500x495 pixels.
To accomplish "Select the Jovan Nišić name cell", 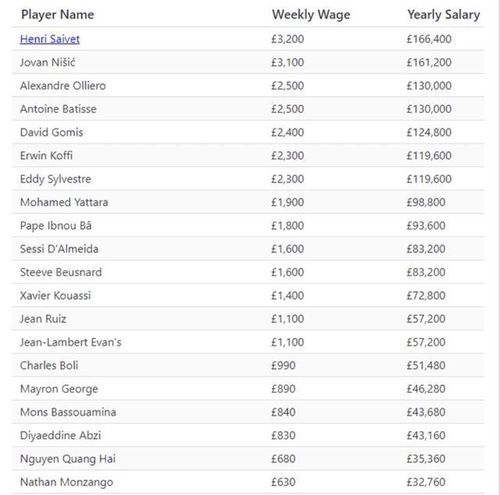I will click(x=48, y=62).
